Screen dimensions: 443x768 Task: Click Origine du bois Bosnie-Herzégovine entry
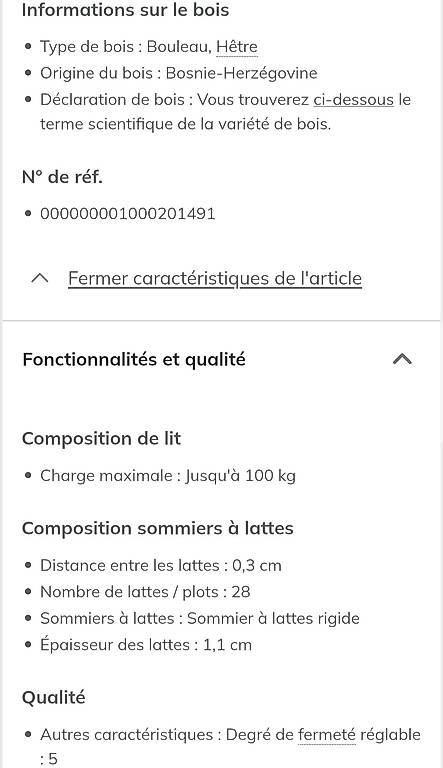(179, 73)
